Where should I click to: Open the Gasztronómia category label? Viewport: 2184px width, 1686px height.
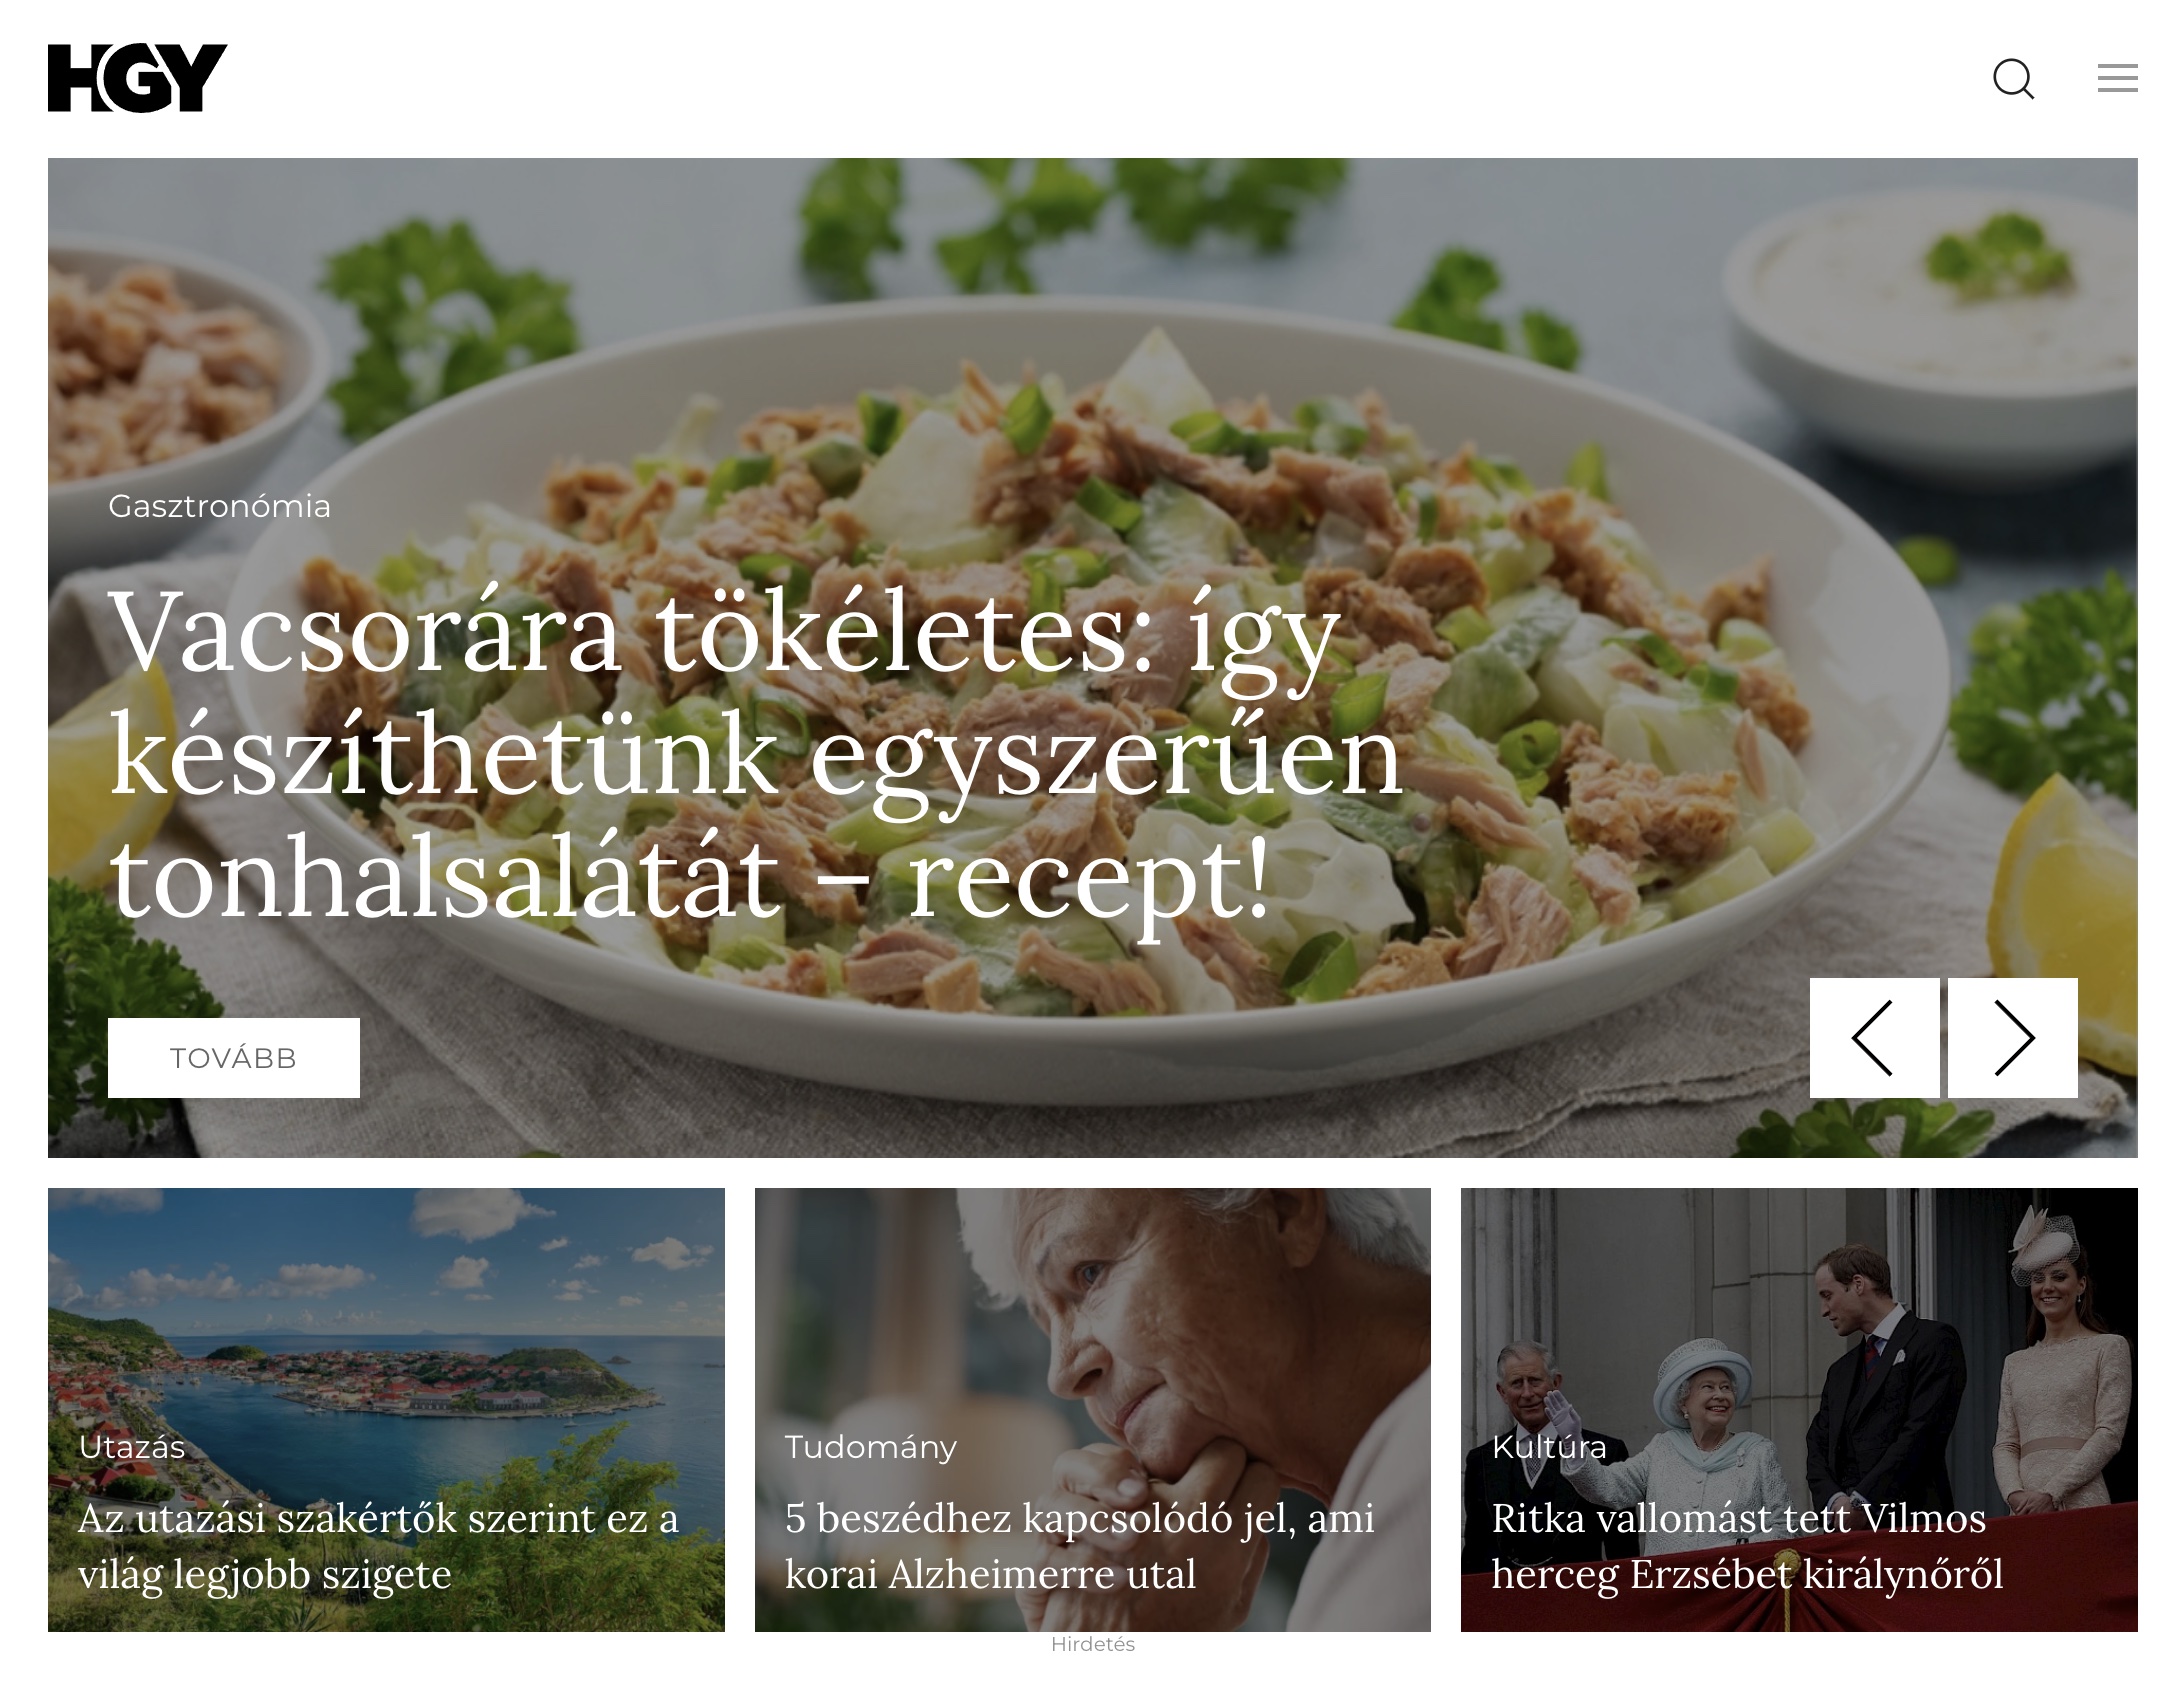point(219,506)
